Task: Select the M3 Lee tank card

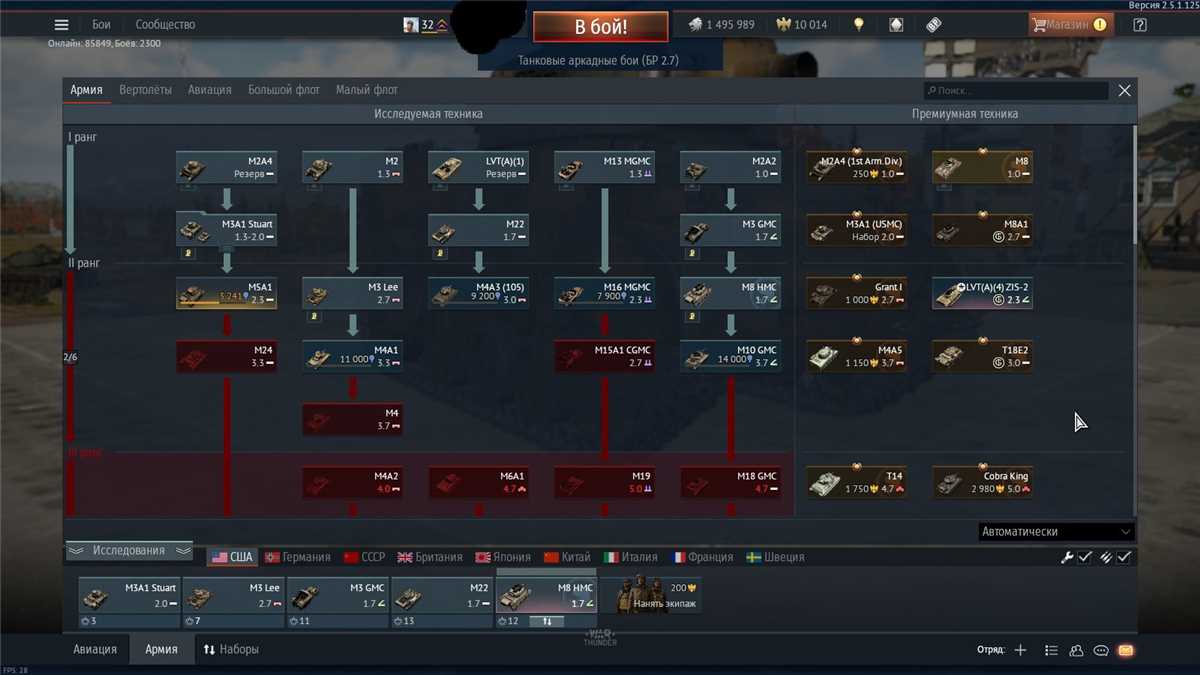Action: click(x=352, y=293)
